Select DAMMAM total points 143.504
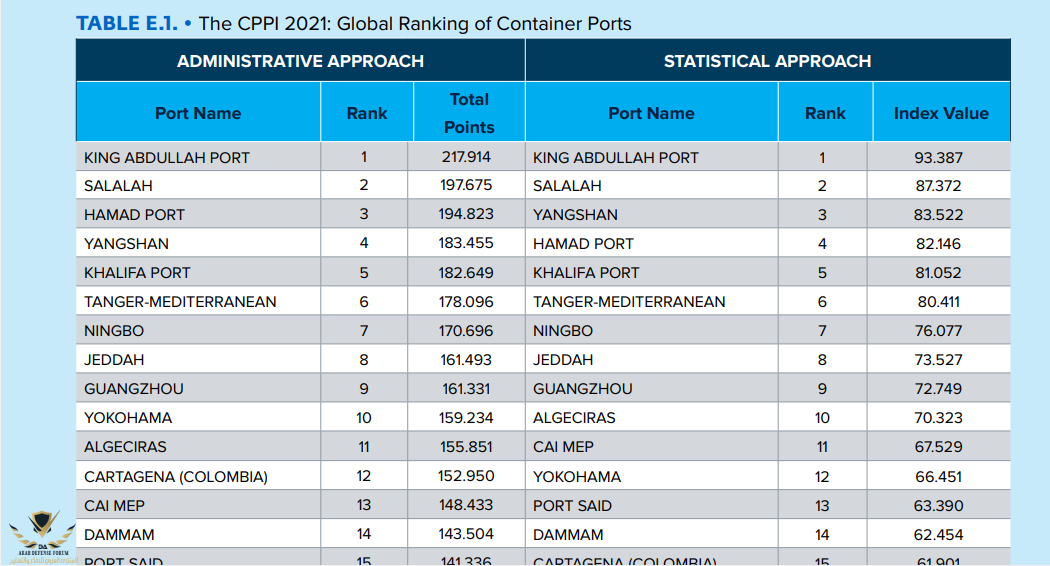1050x566 pixels. coord(466,535)
